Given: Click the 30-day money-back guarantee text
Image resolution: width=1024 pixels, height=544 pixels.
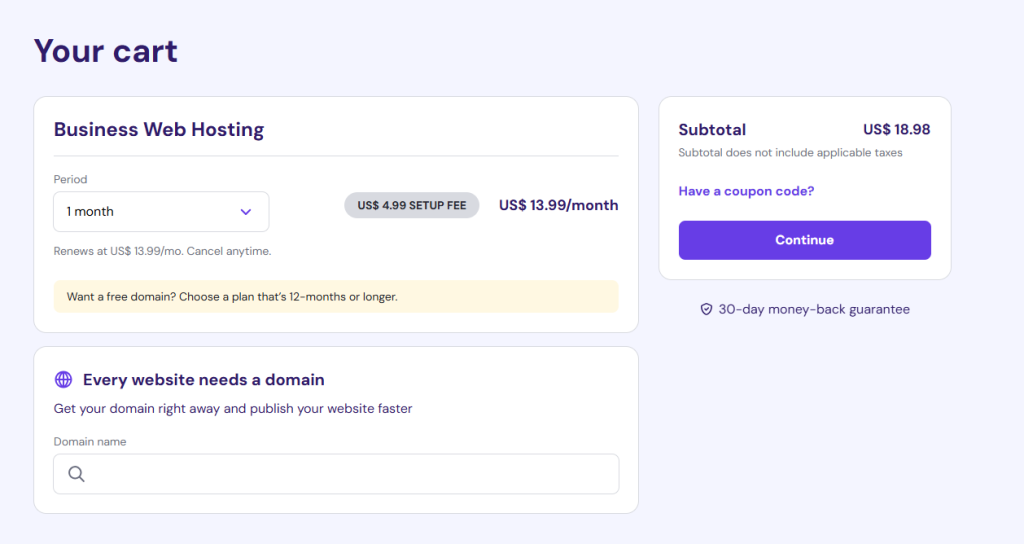Looking at the screenshot, I should click(x=814, y=310).
